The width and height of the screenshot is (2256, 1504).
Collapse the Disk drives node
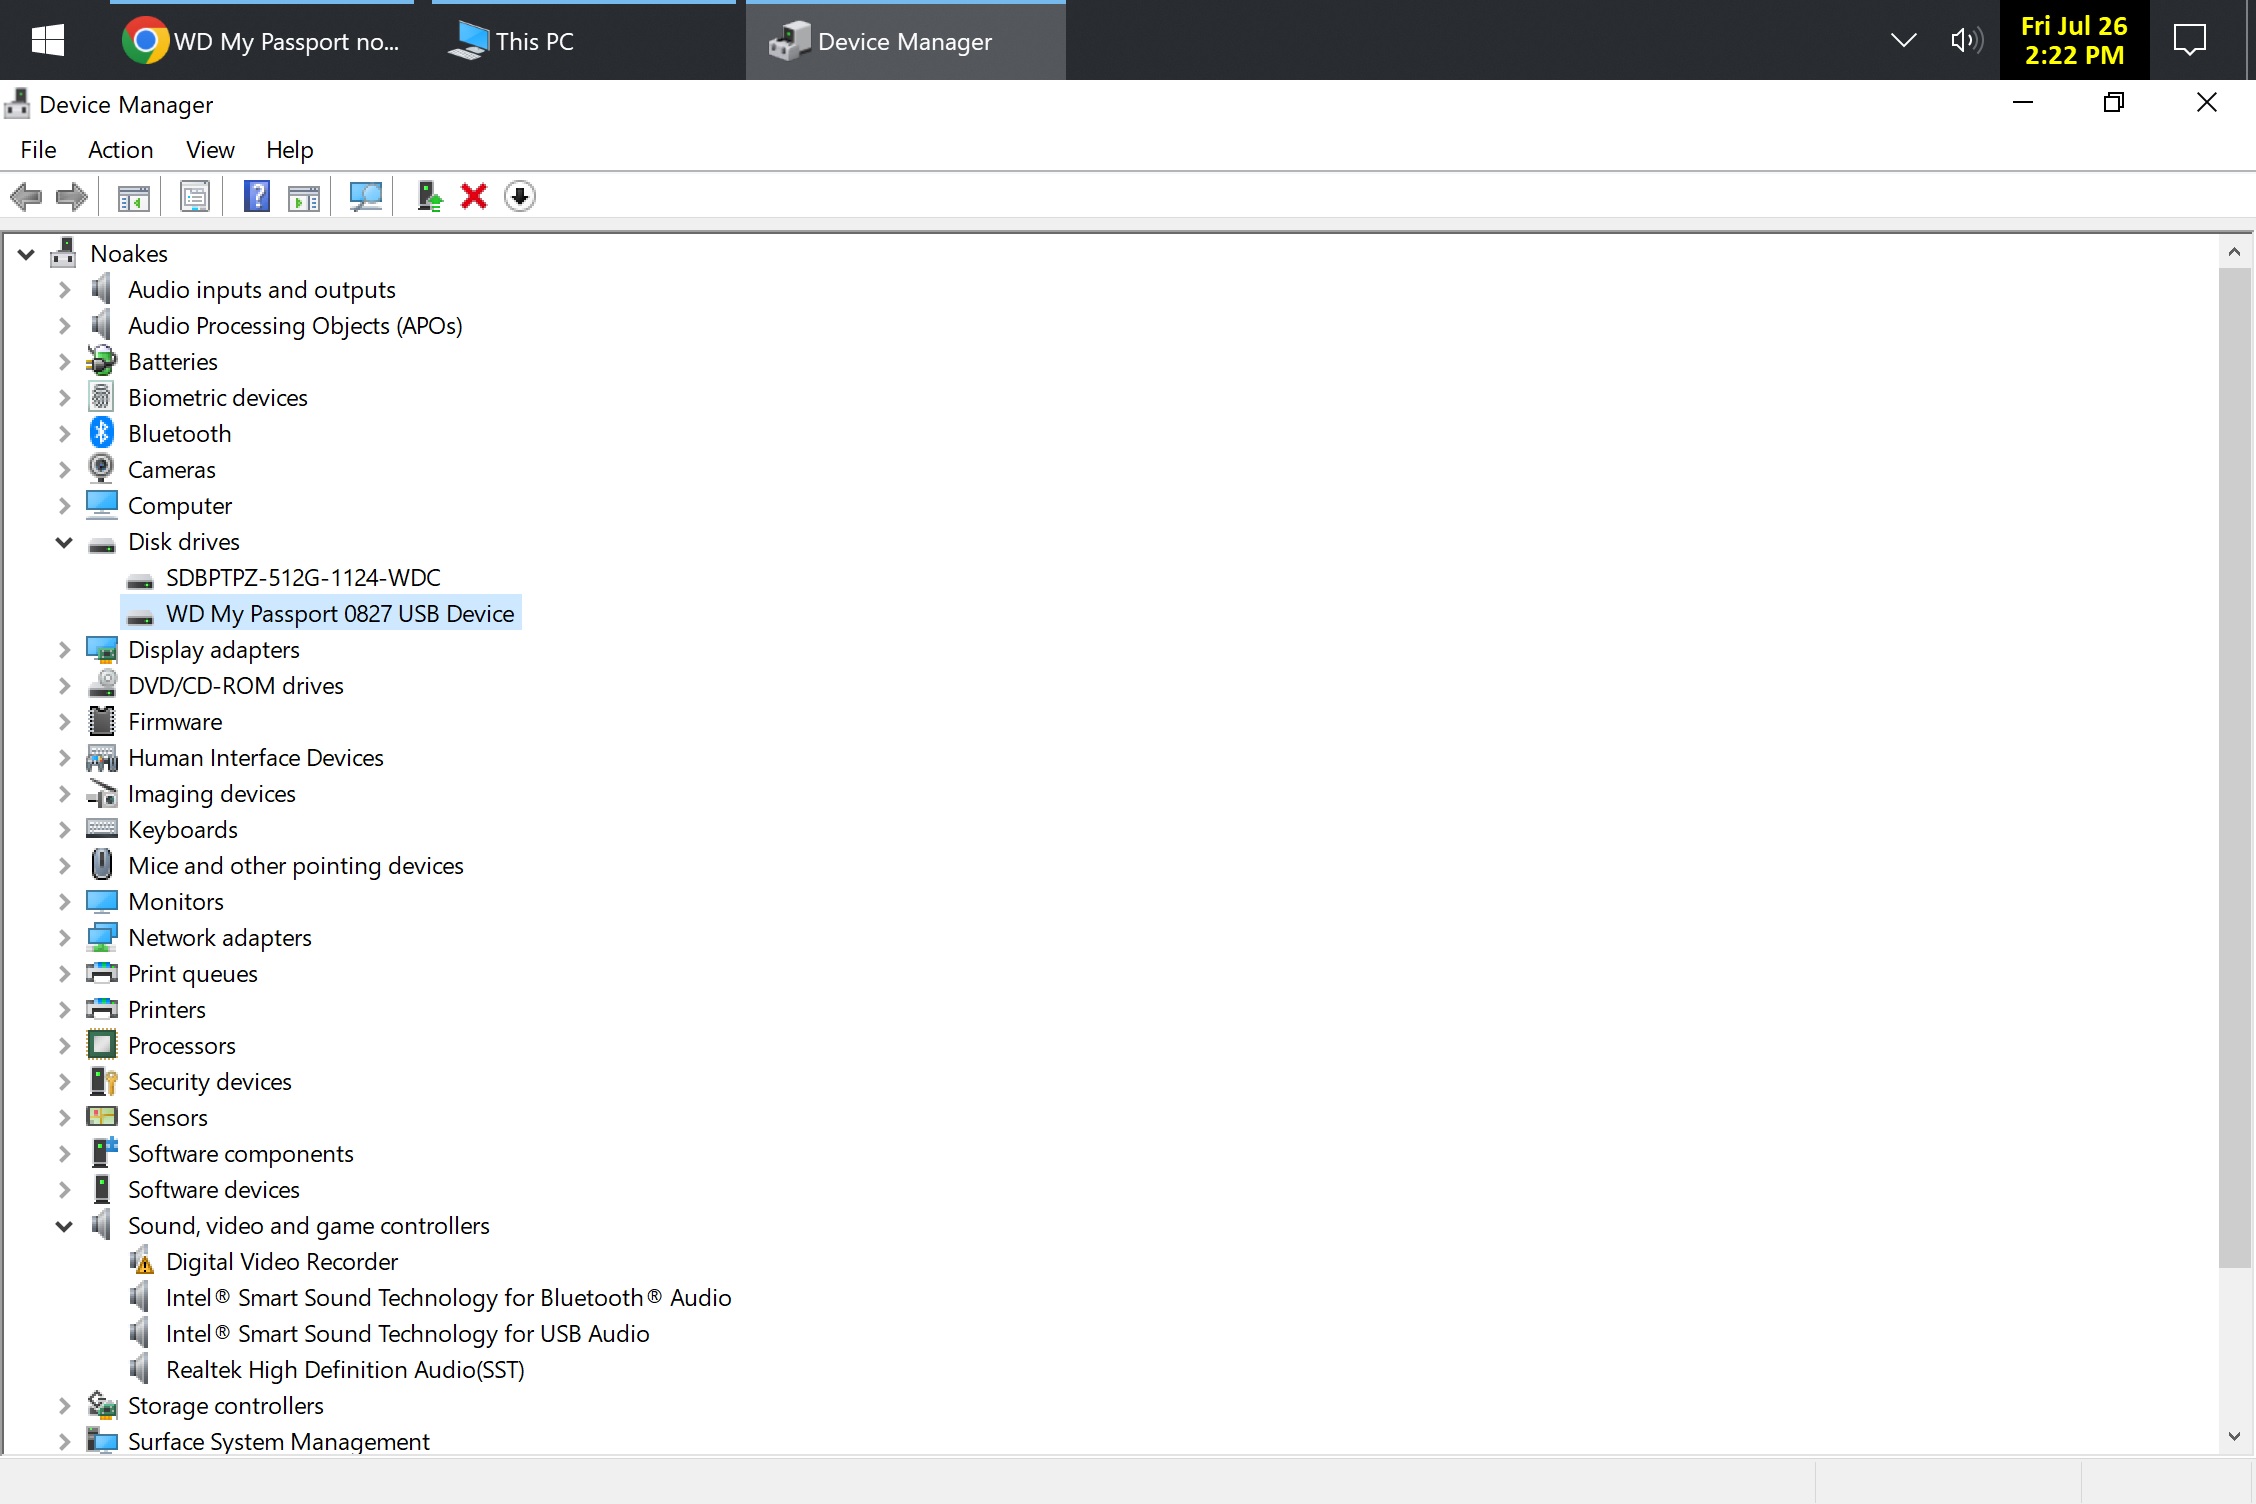point(64,542)
